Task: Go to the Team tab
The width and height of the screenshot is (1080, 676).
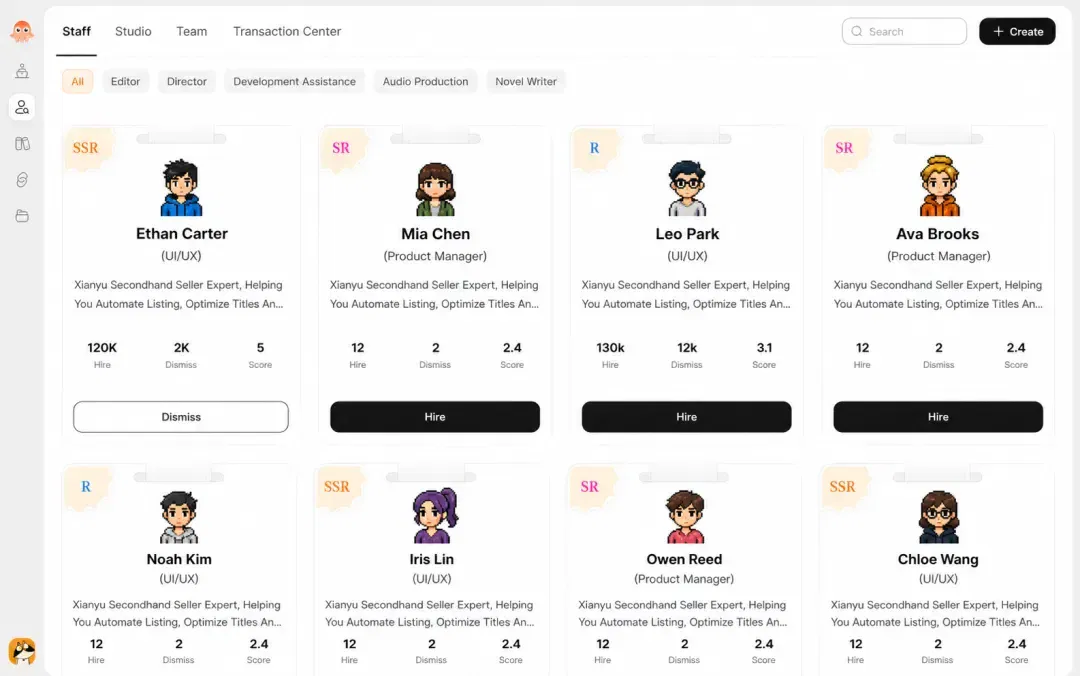Action: (191, 31)
